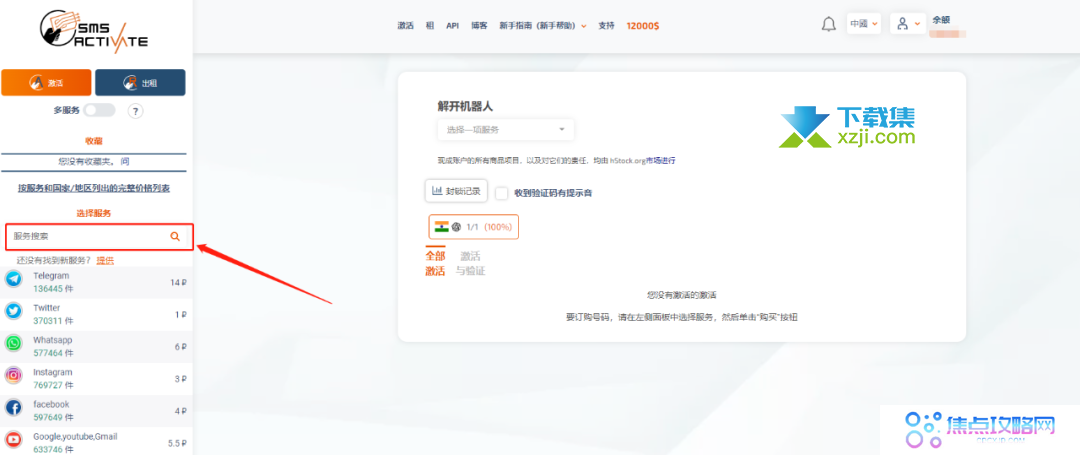
Task: Click the Whatsapp service icon
Action: pos(13,343)
